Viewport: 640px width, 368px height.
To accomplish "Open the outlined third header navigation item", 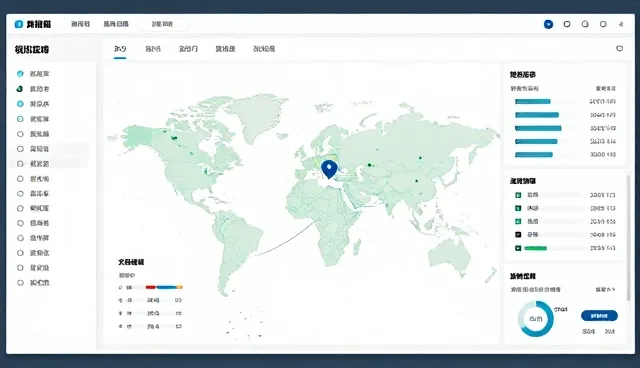I will (162, 24).
